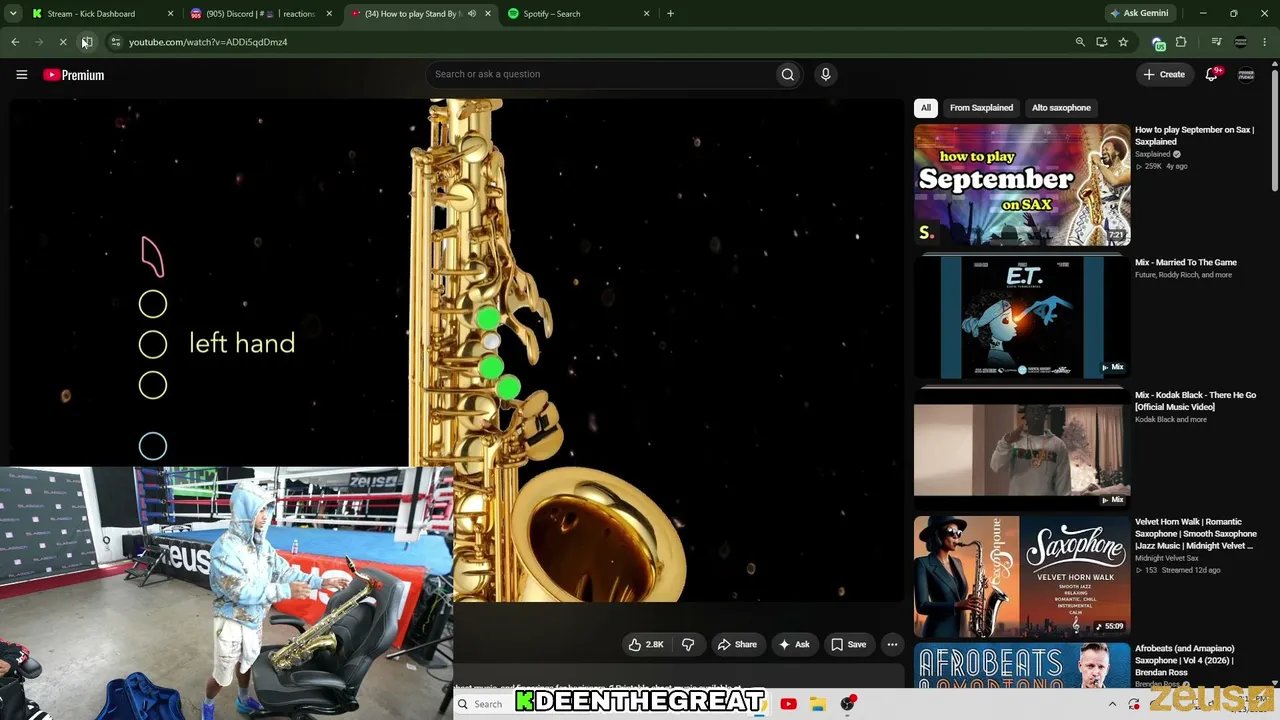Switch to the Kick Dashboard tab

tap(103, 14)
